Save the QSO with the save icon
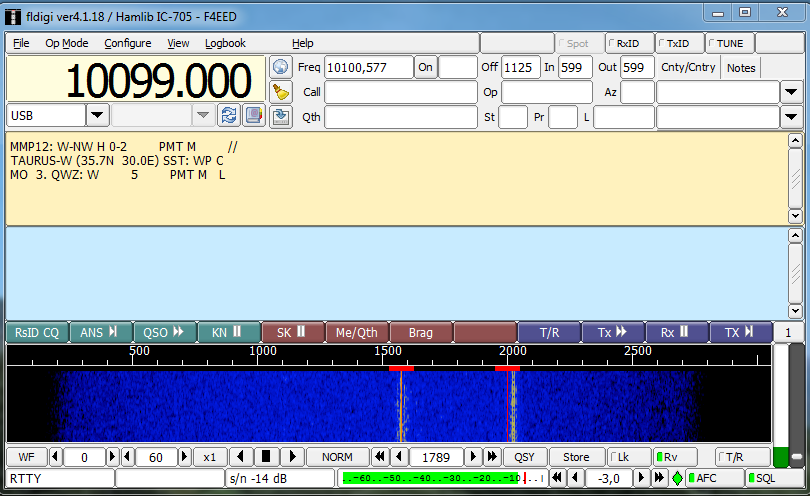Screen dimensions: 810x496 pyautogui.click(x=281, y=117)
